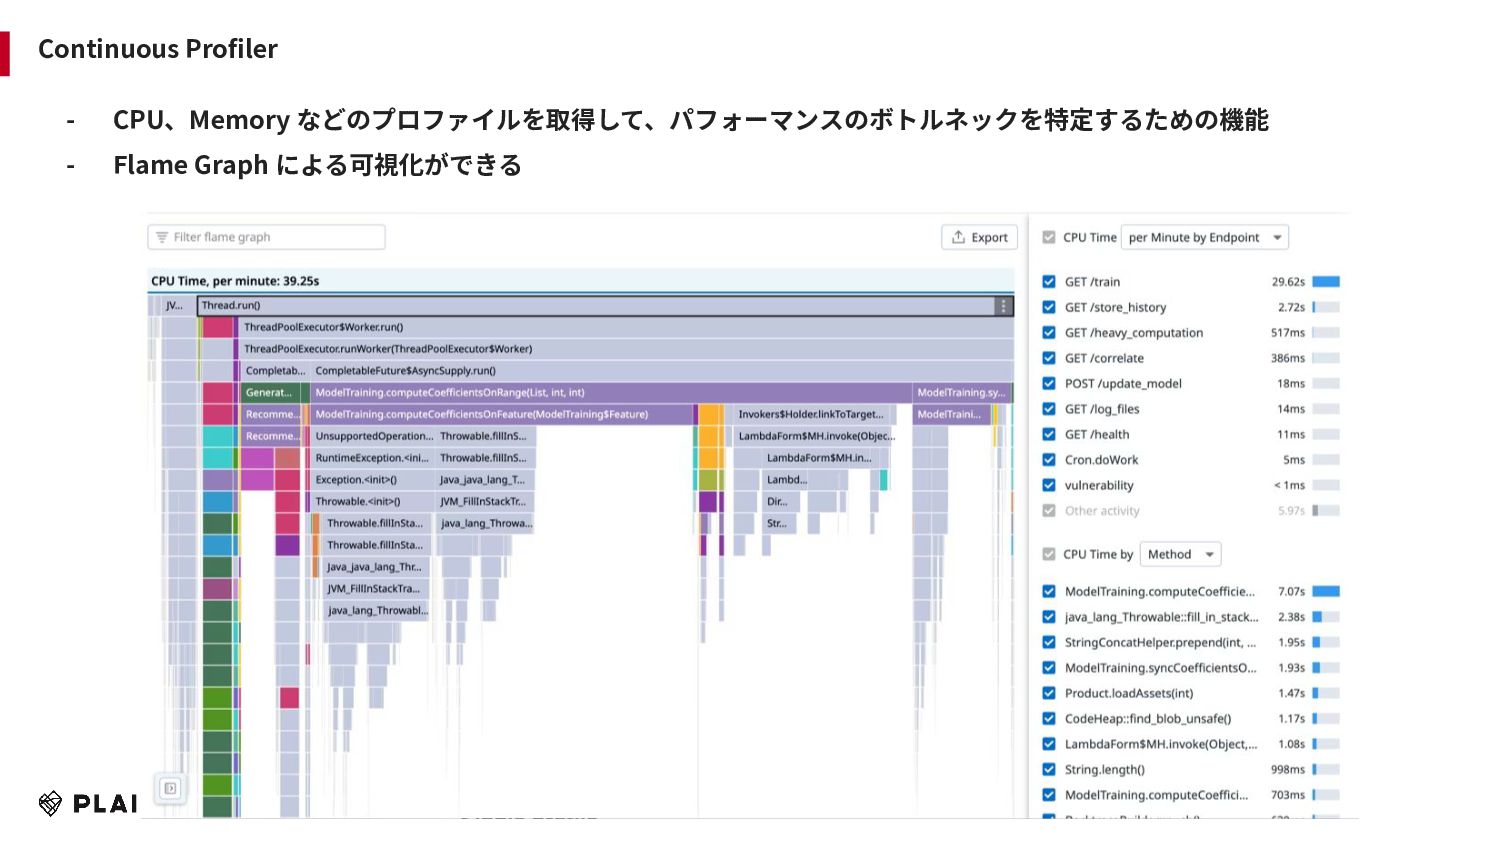Uncheck the GET /log_files endpoint
This screenshot has width=1500, height=844.
(1049, 409)
